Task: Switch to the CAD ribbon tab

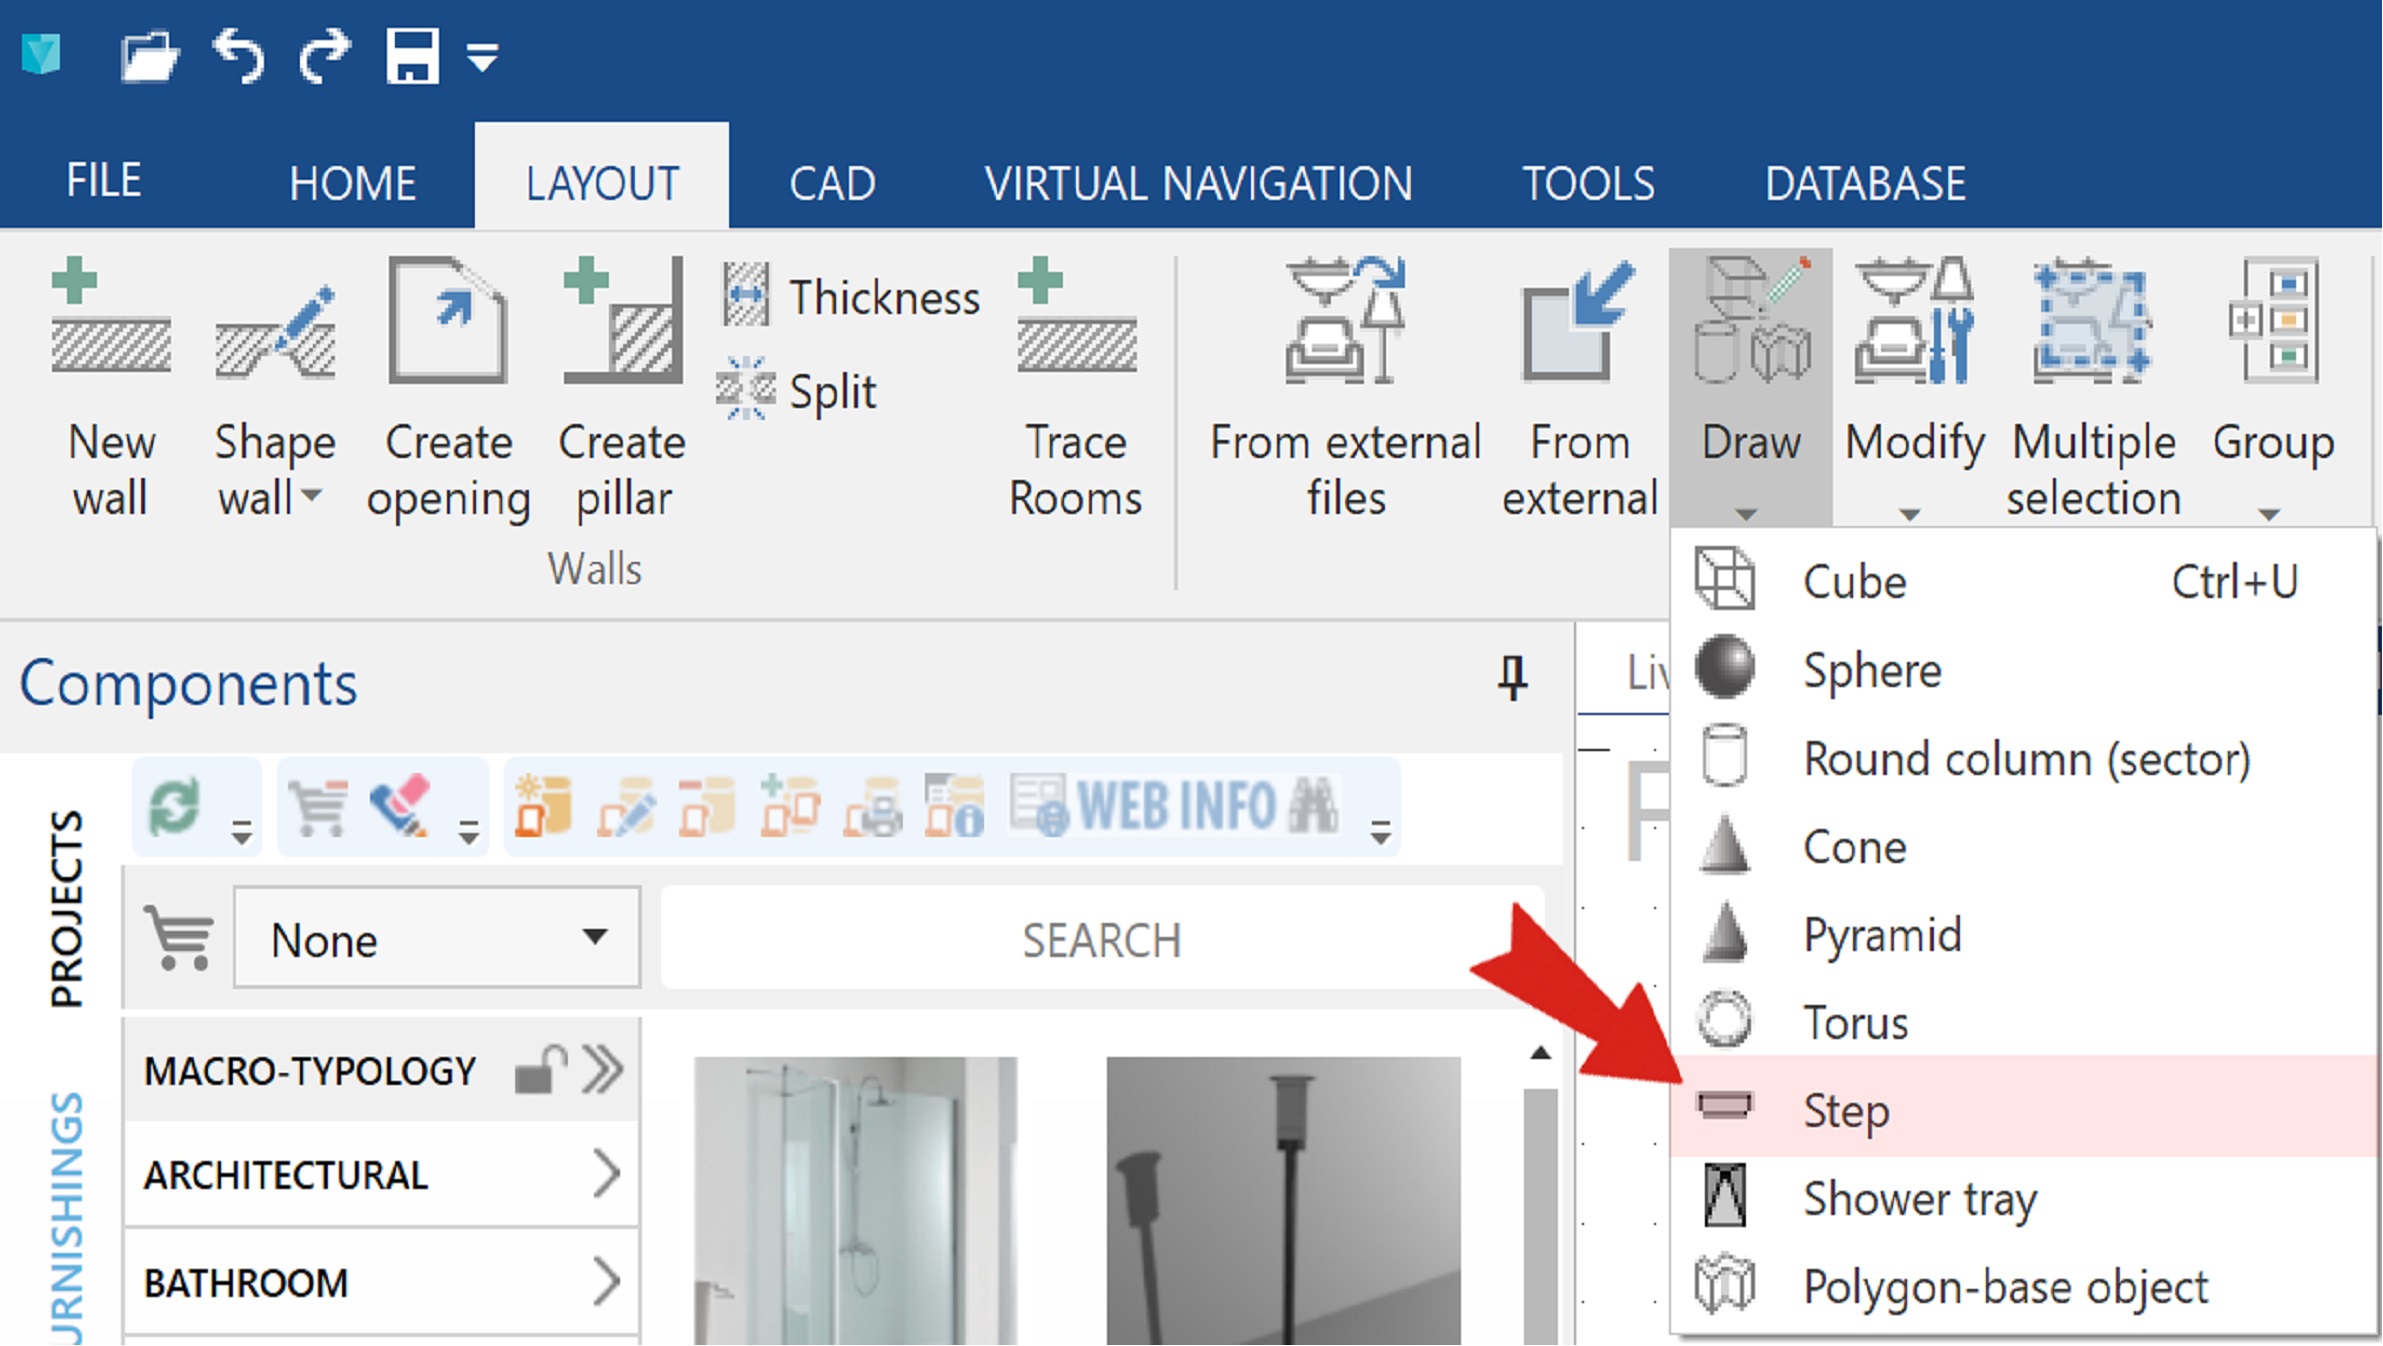Action: (832, 183)
